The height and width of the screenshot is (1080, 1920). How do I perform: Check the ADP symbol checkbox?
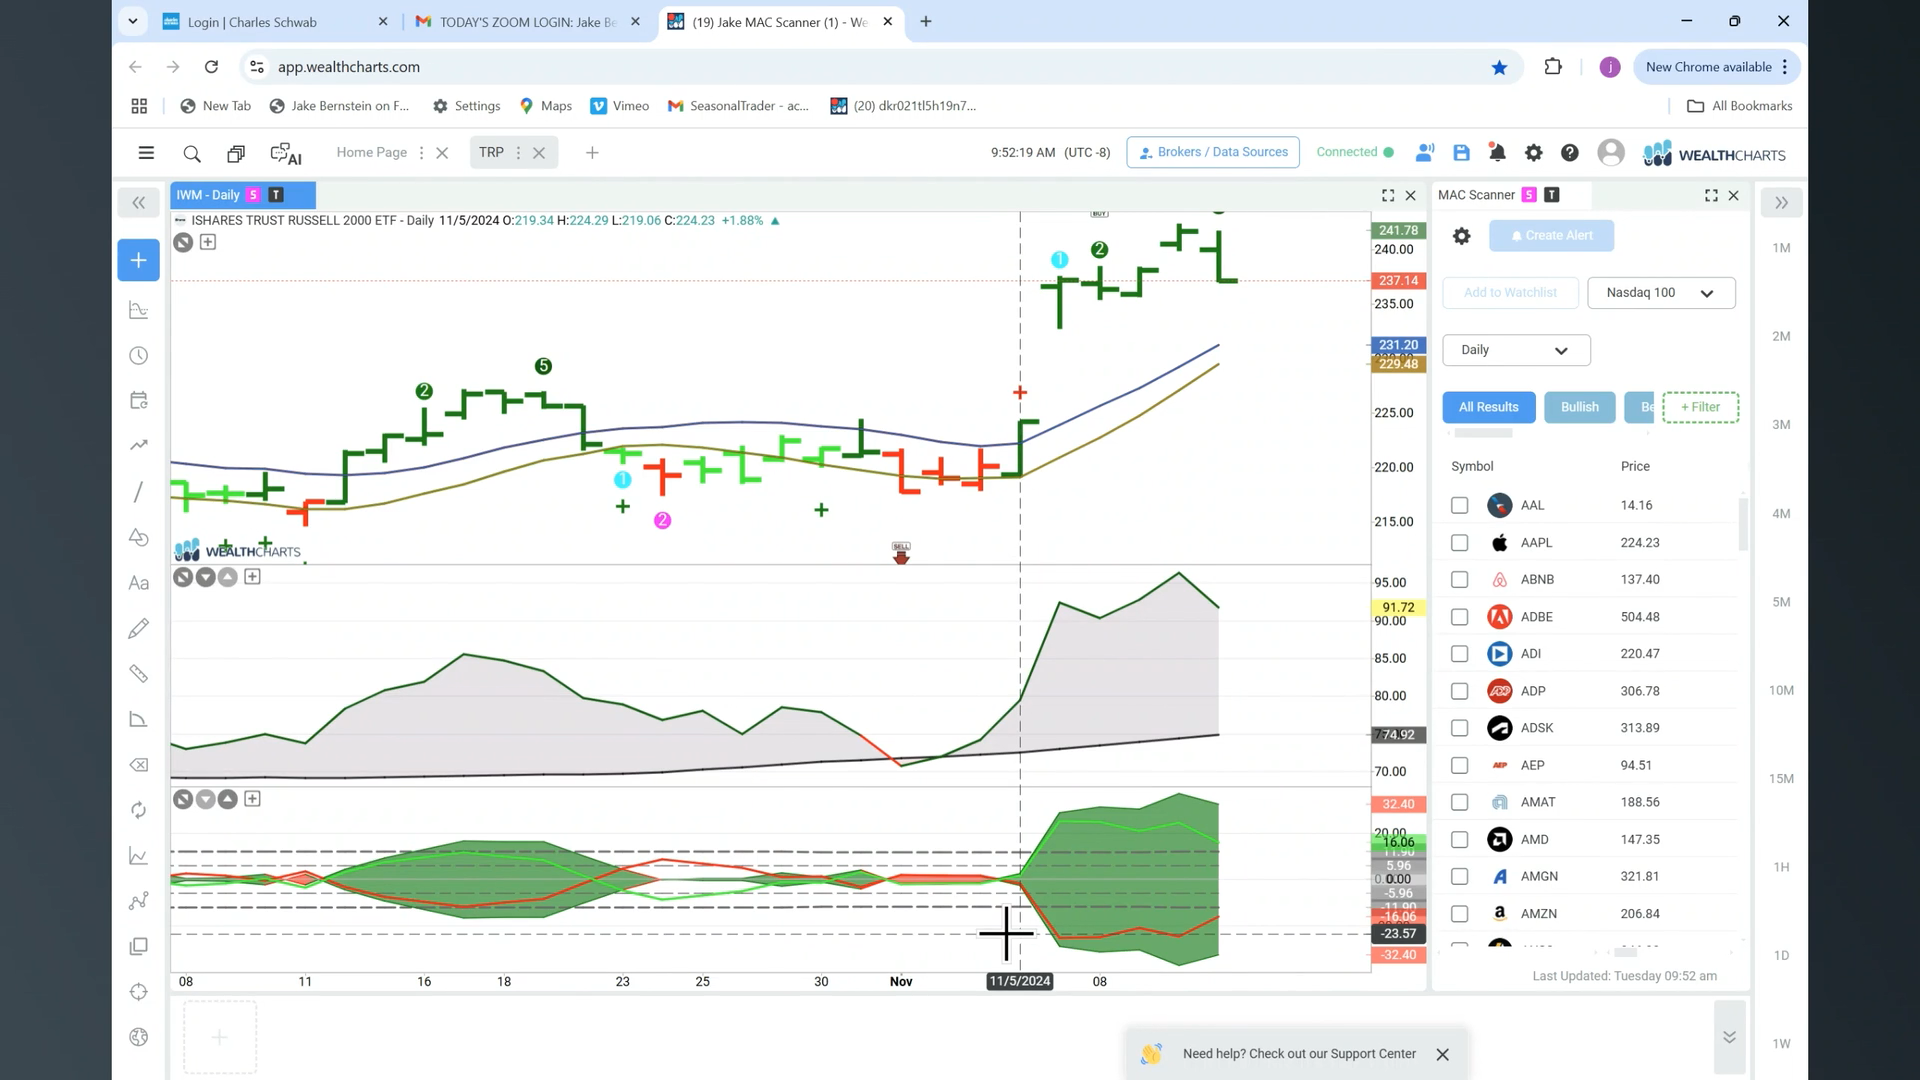point(1460,691)
